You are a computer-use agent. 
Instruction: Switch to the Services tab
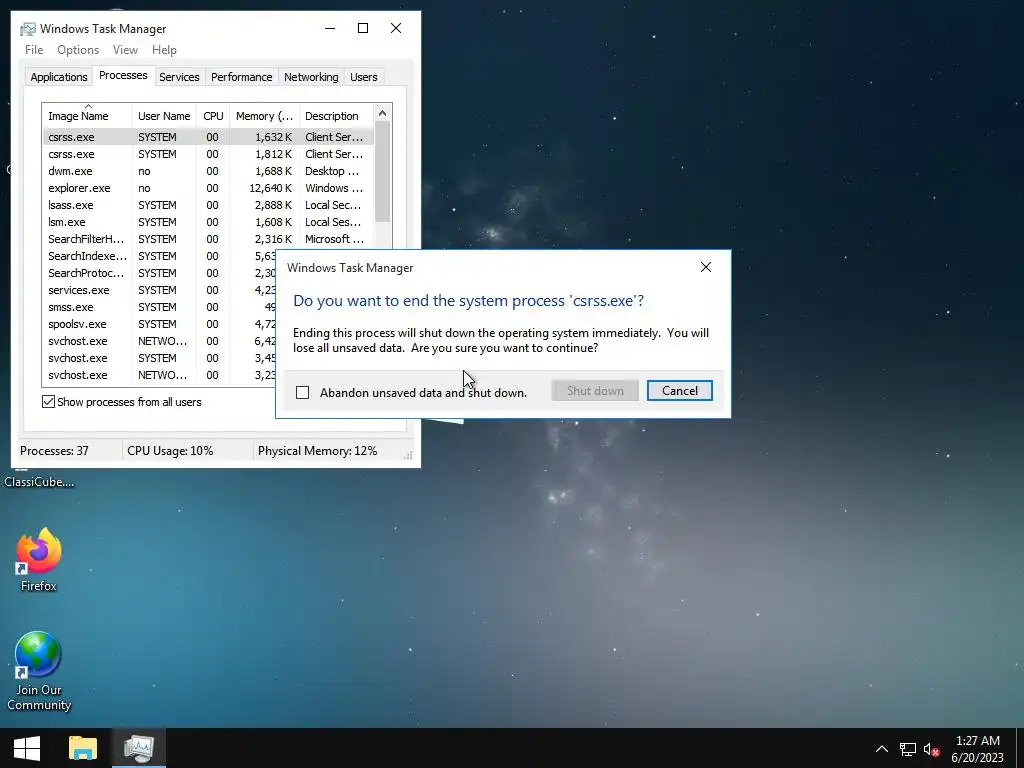click(x=179, y=77)
